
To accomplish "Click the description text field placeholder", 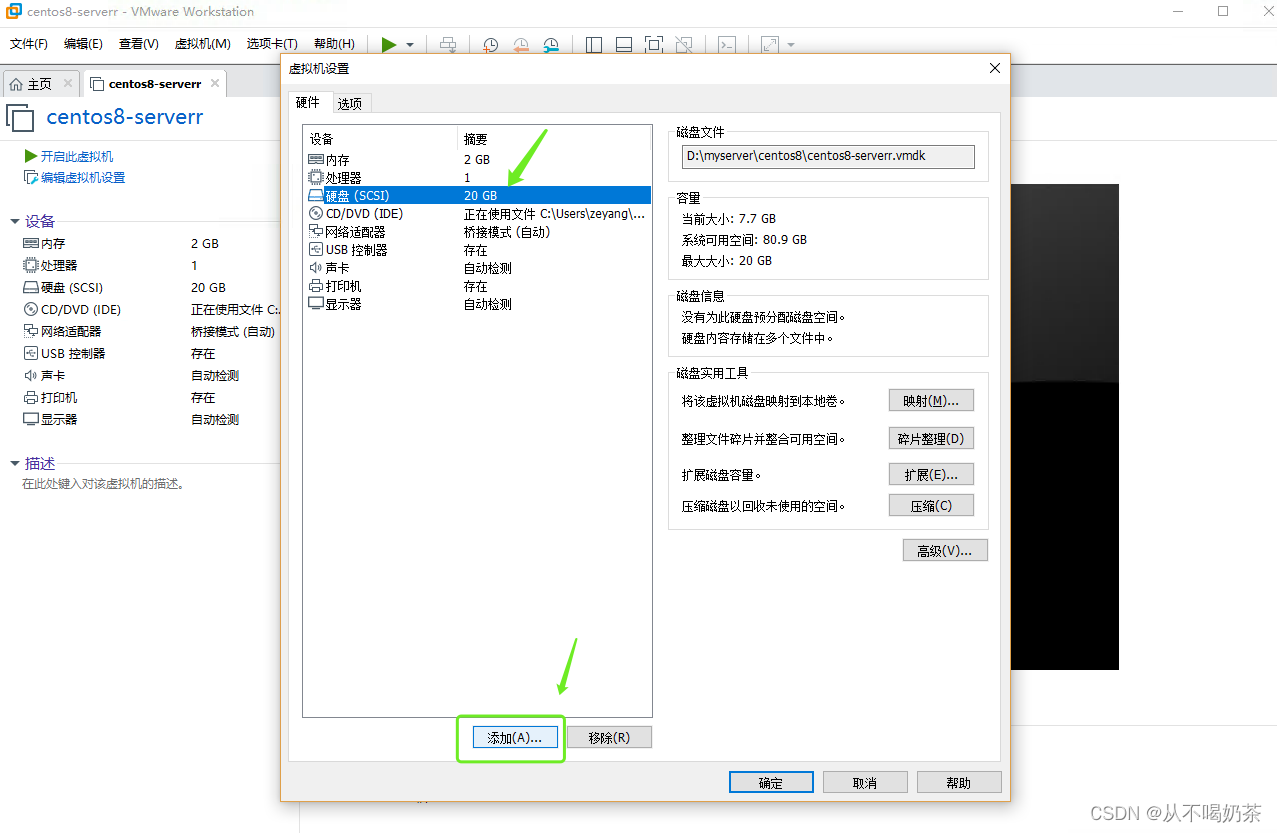I will (x=103, y=483).
